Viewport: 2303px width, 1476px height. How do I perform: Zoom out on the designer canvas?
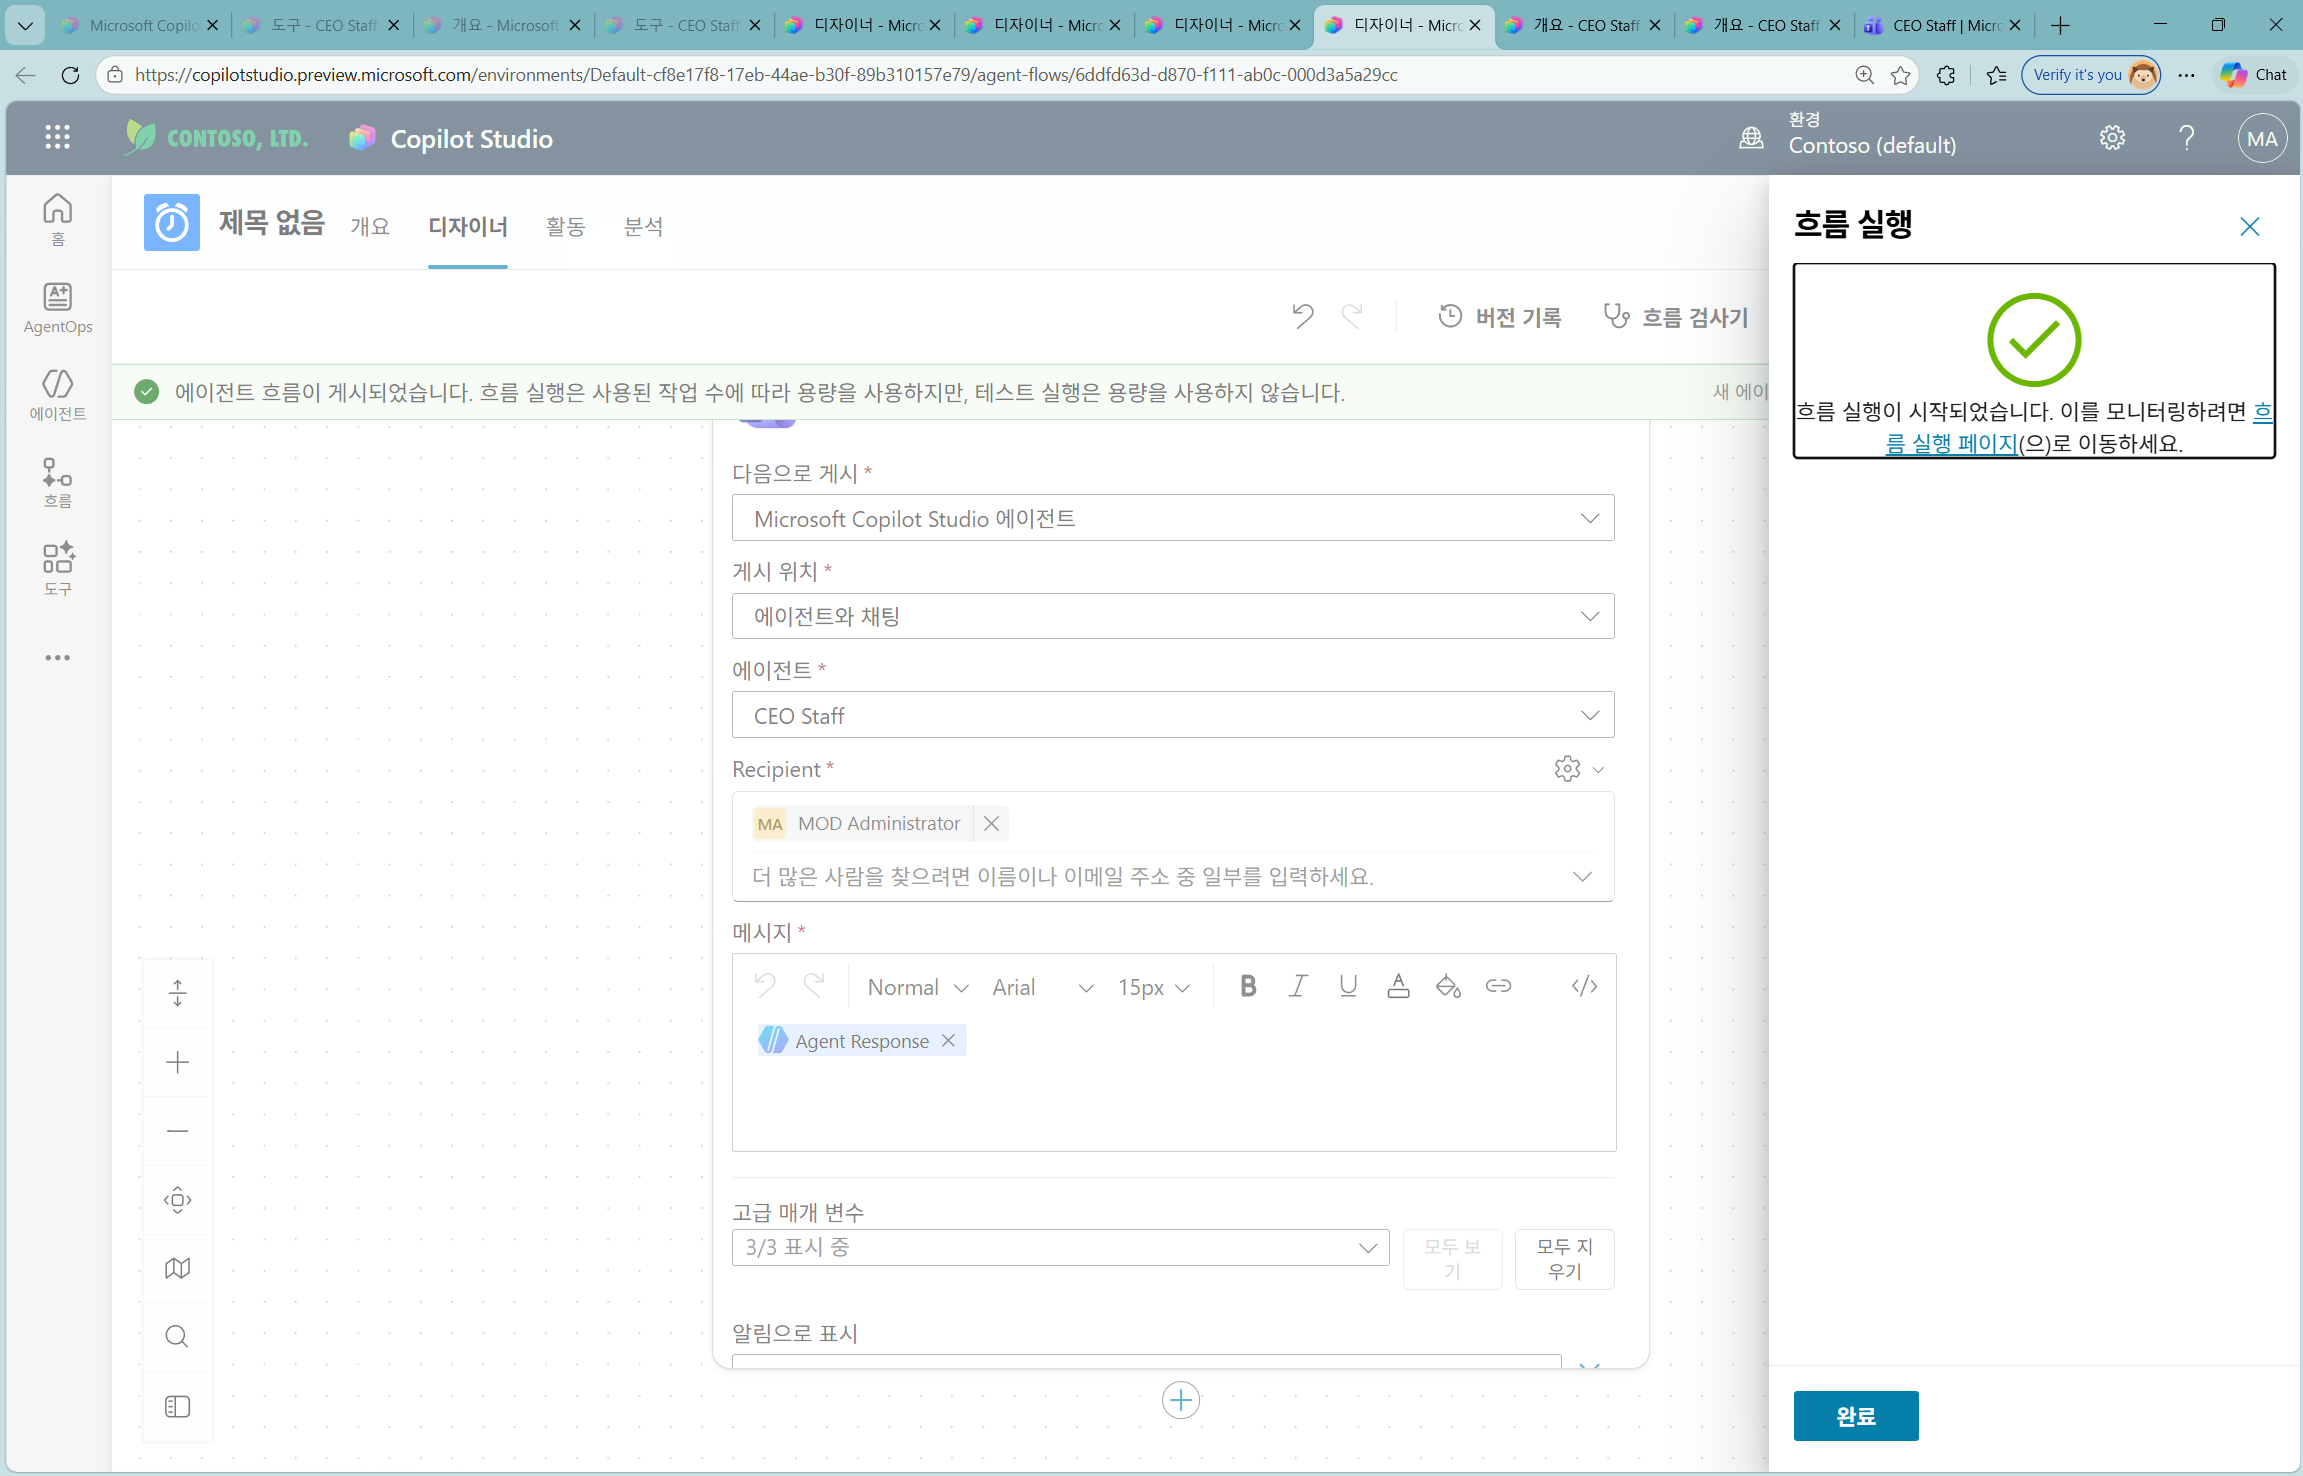(178, 1131)
